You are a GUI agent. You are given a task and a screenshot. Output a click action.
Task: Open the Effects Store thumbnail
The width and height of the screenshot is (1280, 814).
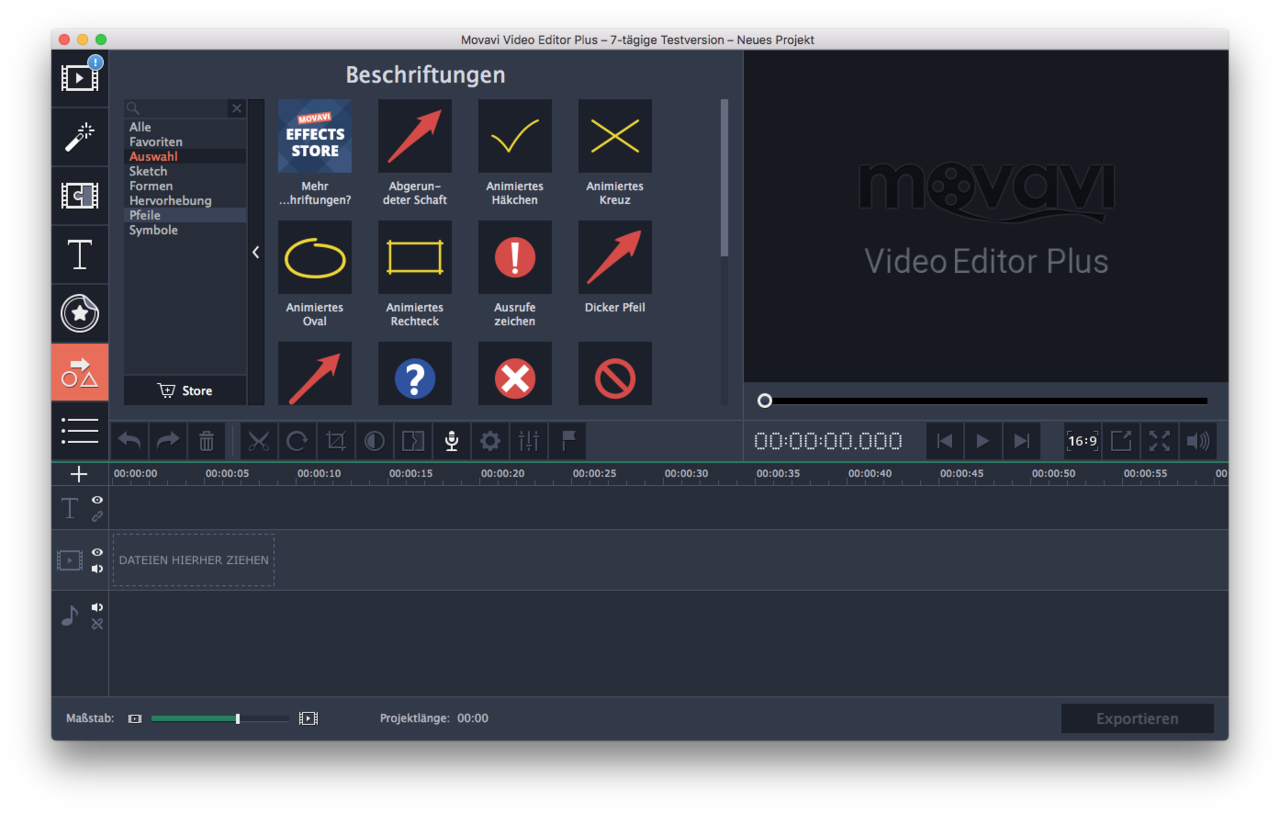315,136
